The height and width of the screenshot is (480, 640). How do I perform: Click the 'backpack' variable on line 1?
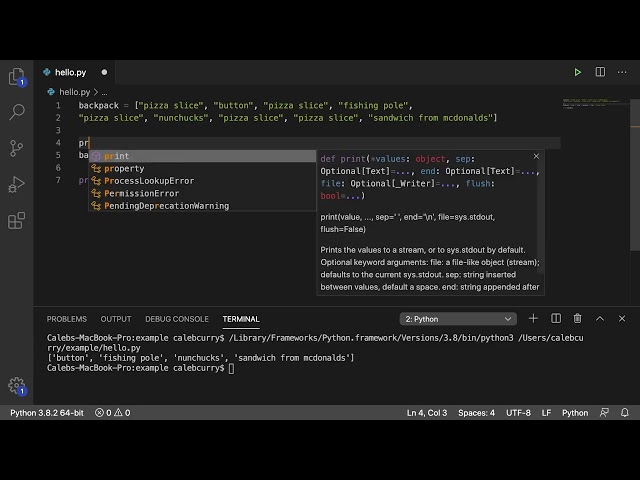(x=99, y=105)
